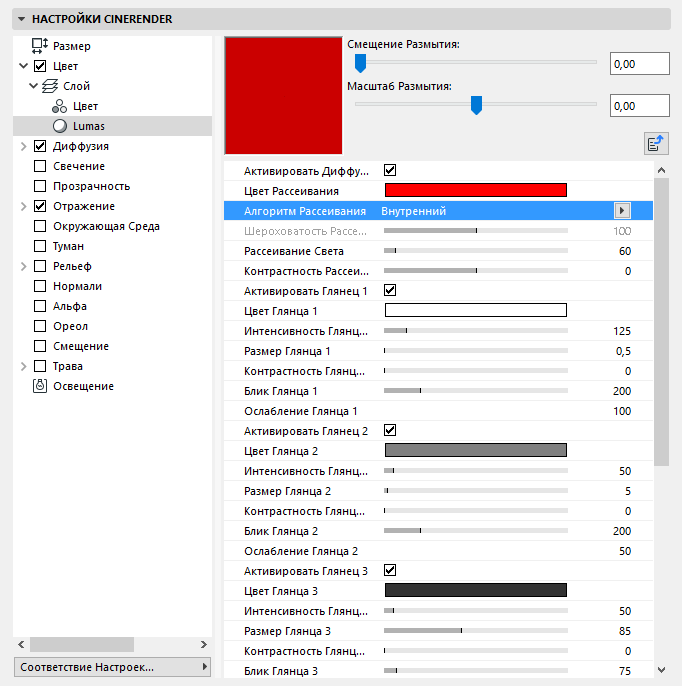Toggle Активировать Глянец 2 checkbox
The width and height of the screenshot is (682, 686).
pyautogui.click(x=390, y=430)
